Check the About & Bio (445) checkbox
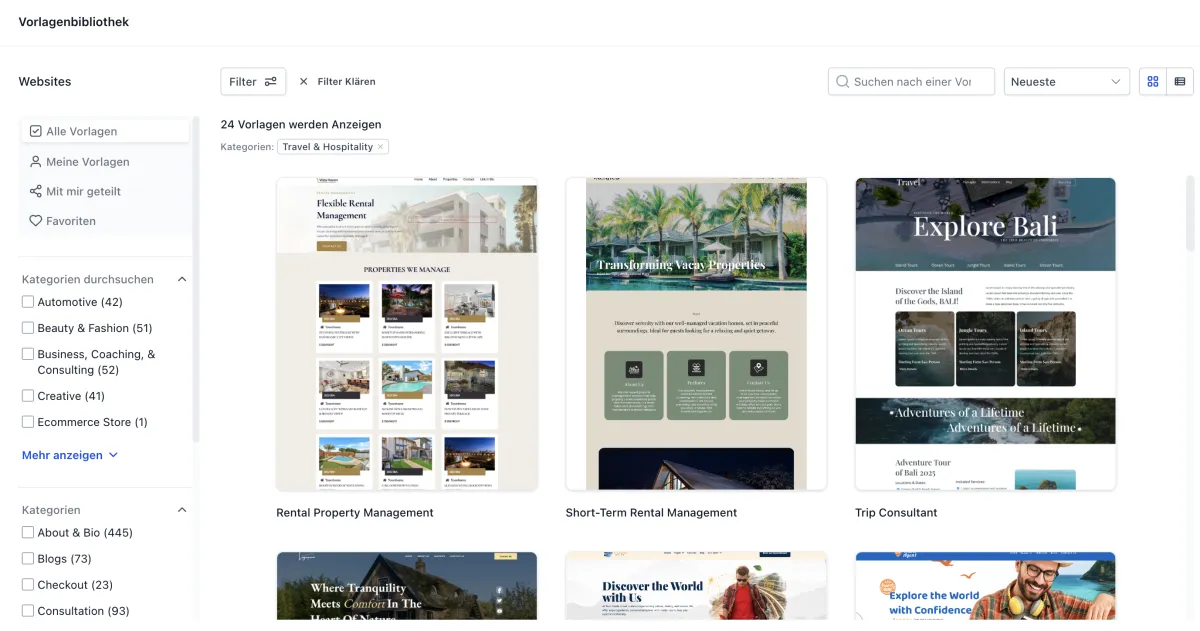 point(28,533)
